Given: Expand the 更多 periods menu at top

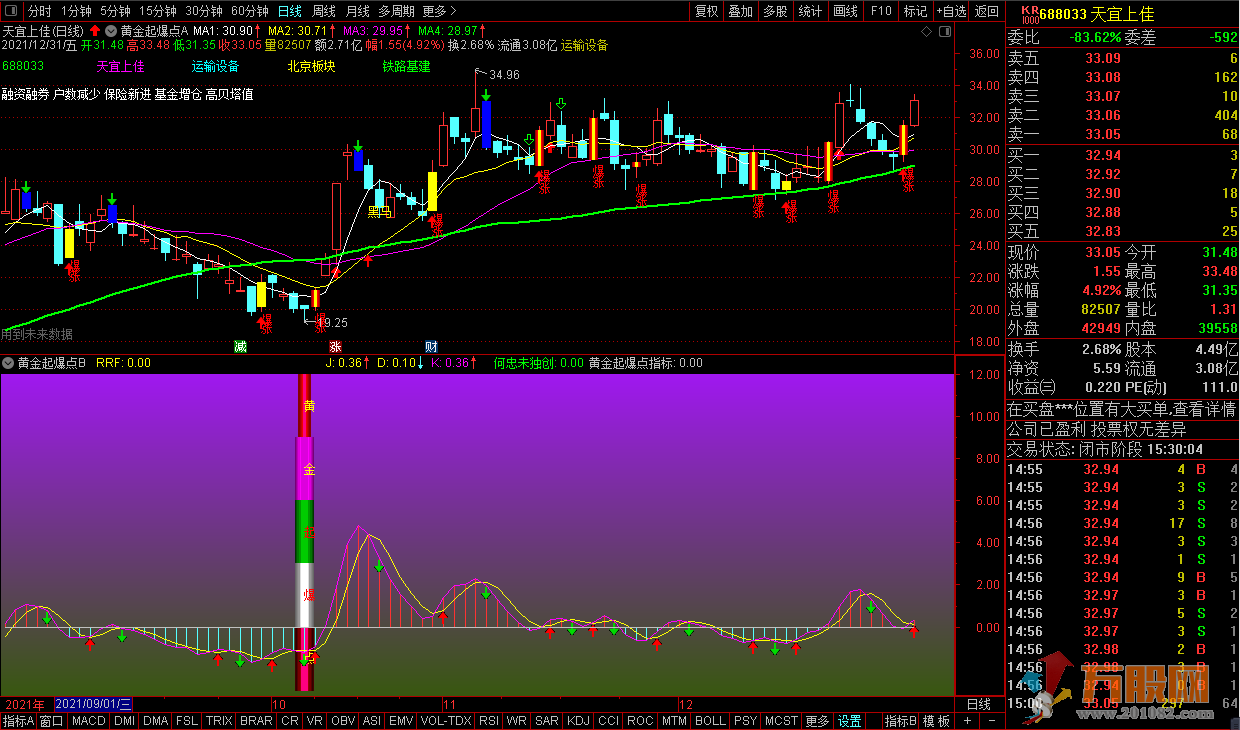Looking at the screenshot, I should coord(439,11).
